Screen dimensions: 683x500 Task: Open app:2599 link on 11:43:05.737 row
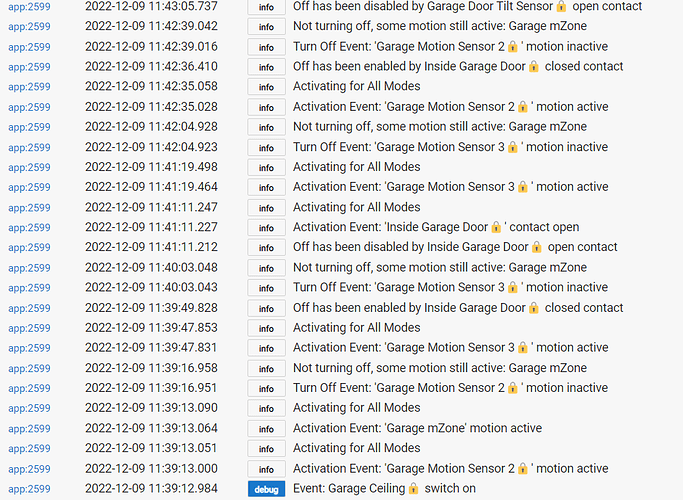tap(30, 7)
